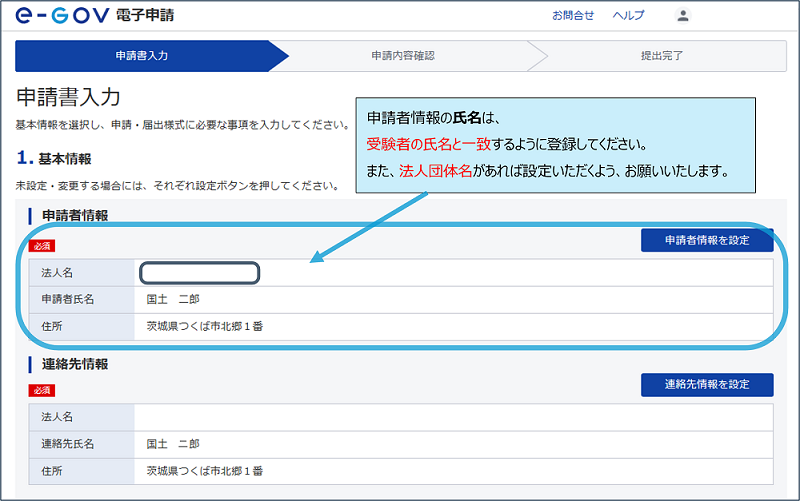The width and height of the screenshot is (800, 501).
Task: Open the user account icon
Action: click(682, 15)
